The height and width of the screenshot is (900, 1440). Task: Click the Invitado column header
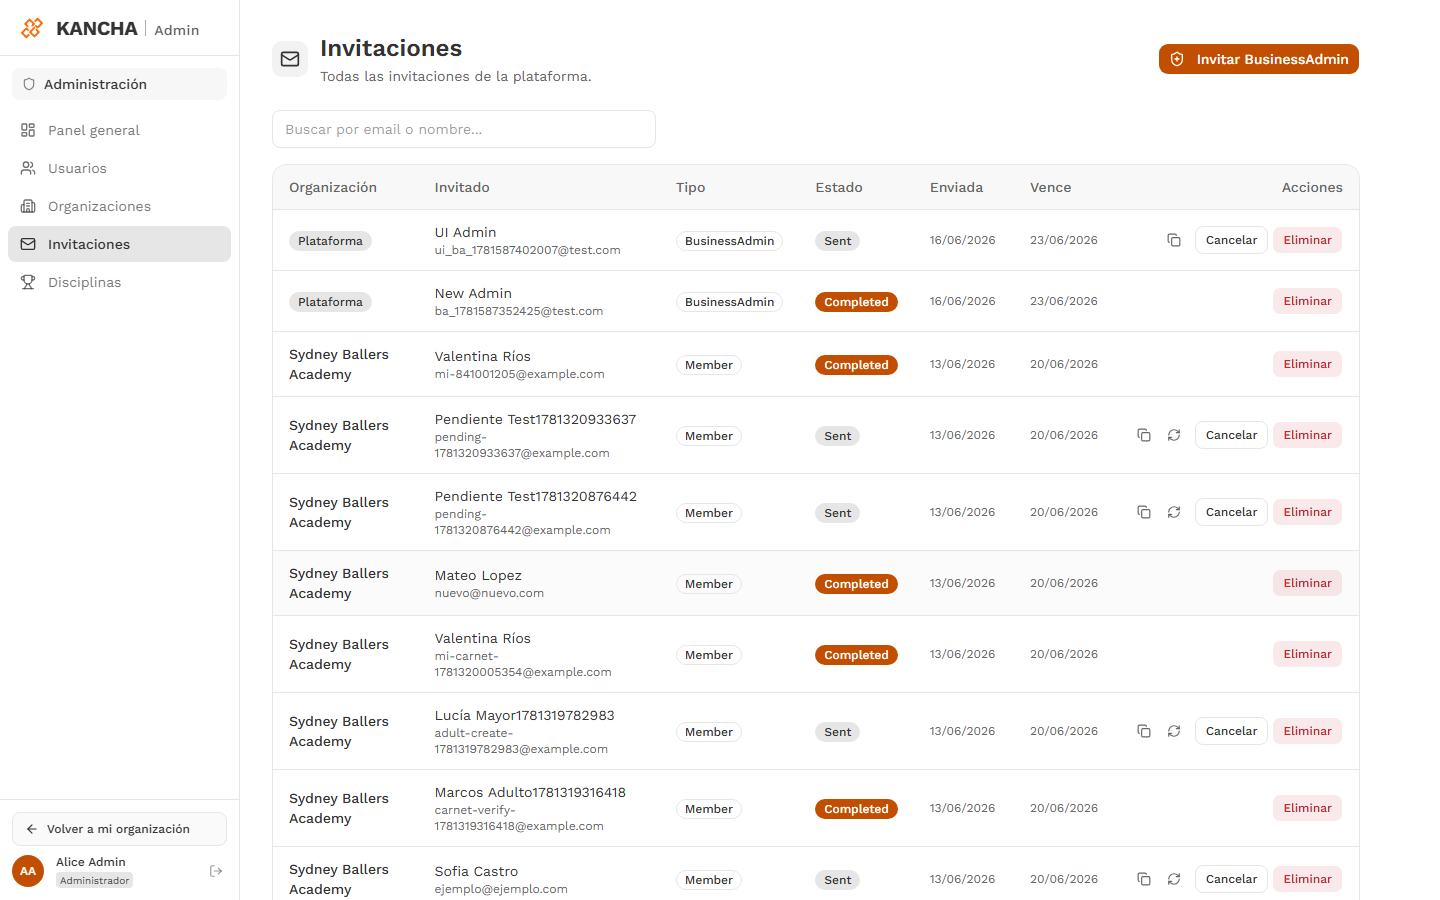(462, 187)
